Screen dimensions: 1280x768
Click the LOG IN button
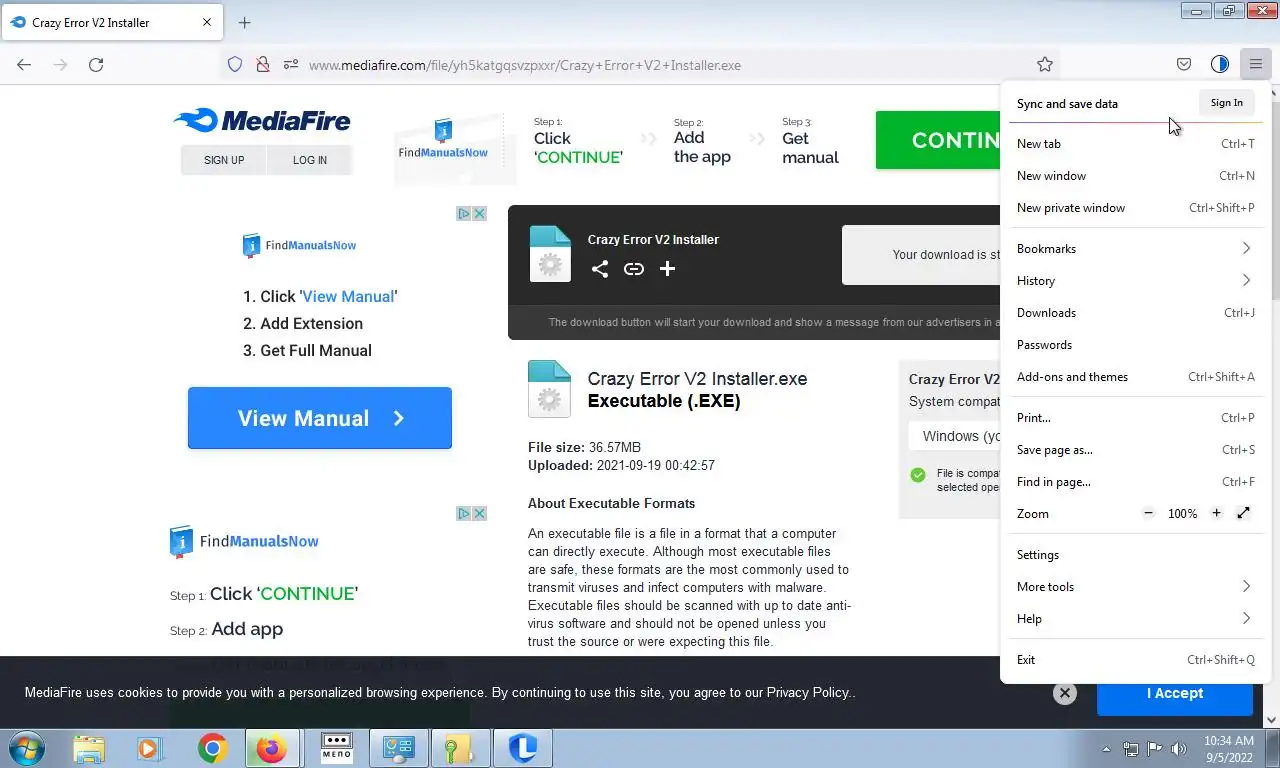coord(310,160)
